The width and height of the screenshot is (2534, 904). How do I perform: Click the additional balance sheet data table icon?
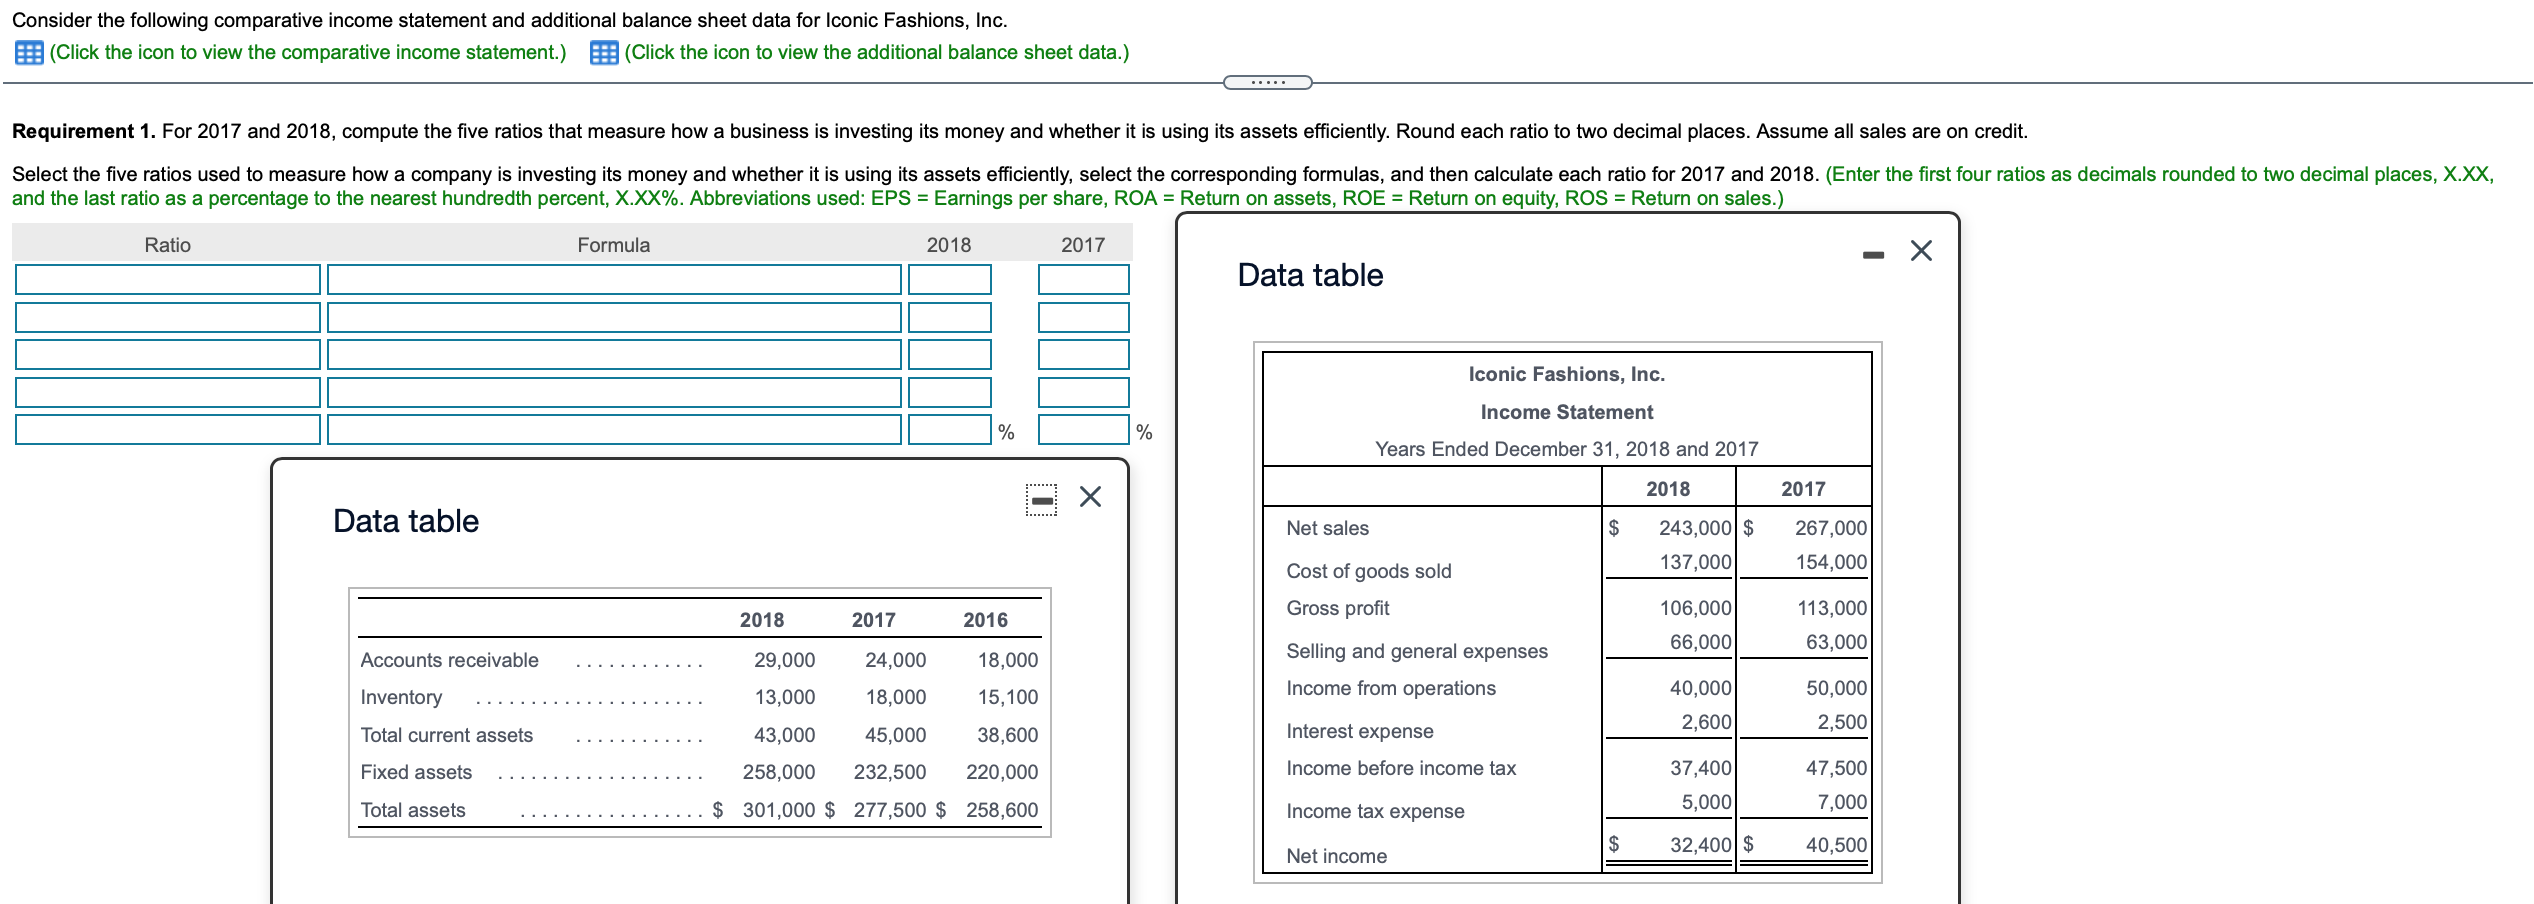(x=604, y=52)
